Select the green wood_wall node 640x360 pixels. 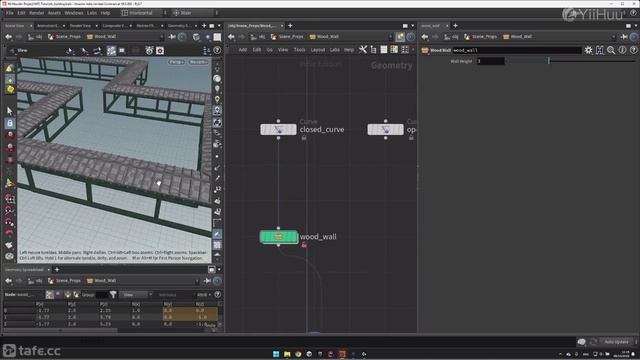coord(278,236)
